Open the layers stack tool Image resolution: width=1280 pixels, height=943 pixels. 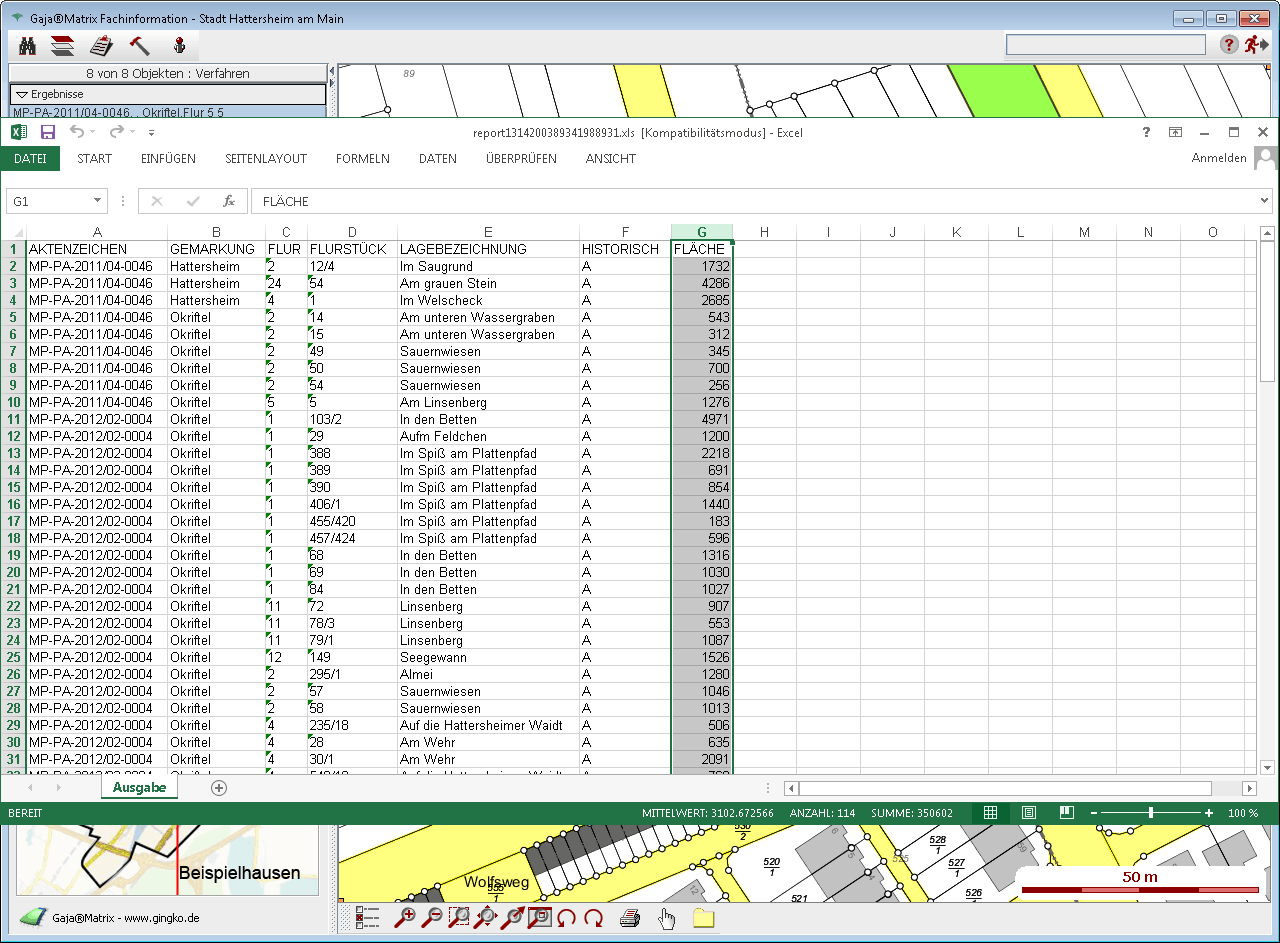tap(63, 45)
